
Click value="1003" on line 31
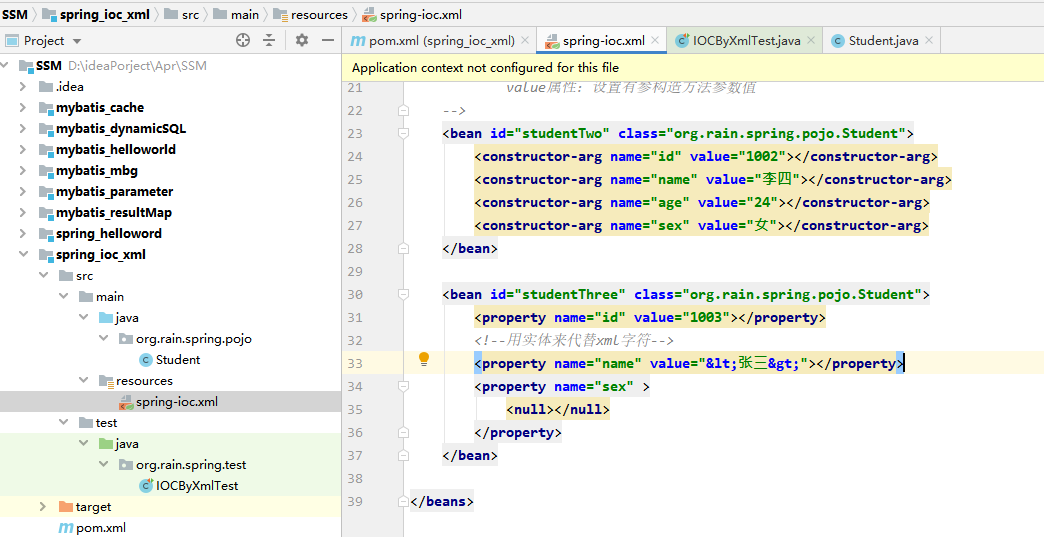click(682, 317)
